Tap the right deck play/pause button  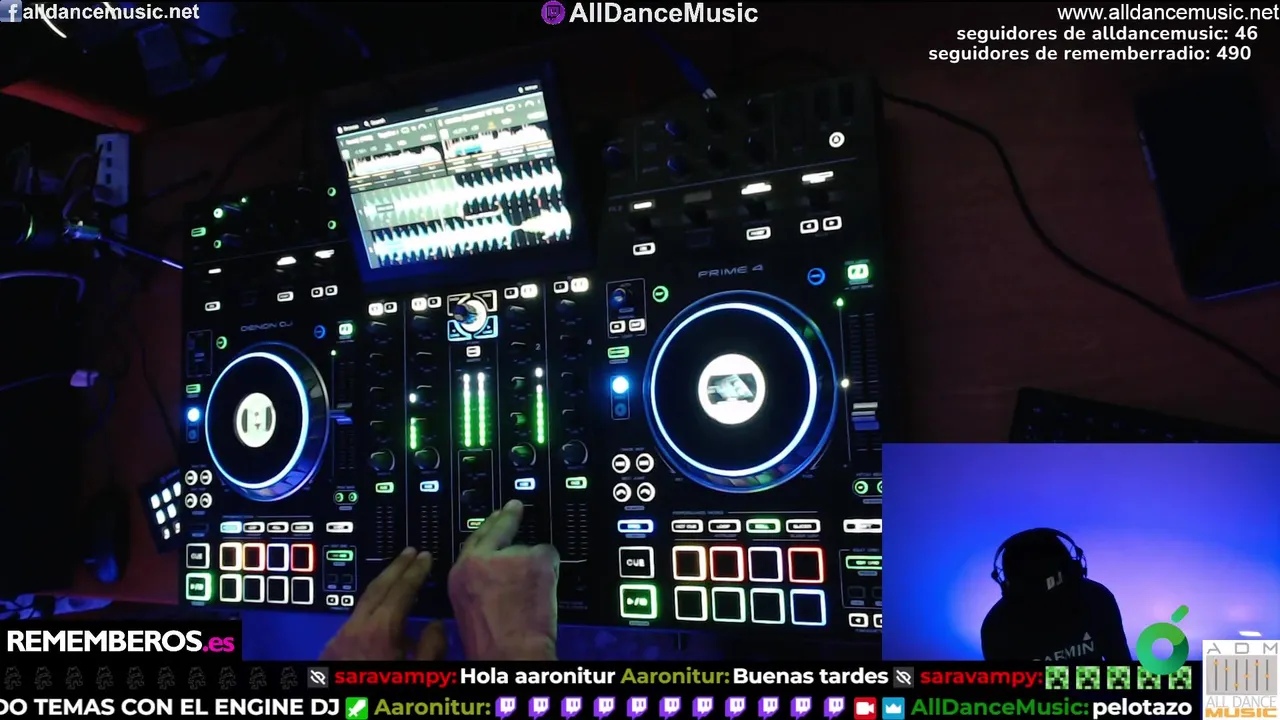point(636,601)
